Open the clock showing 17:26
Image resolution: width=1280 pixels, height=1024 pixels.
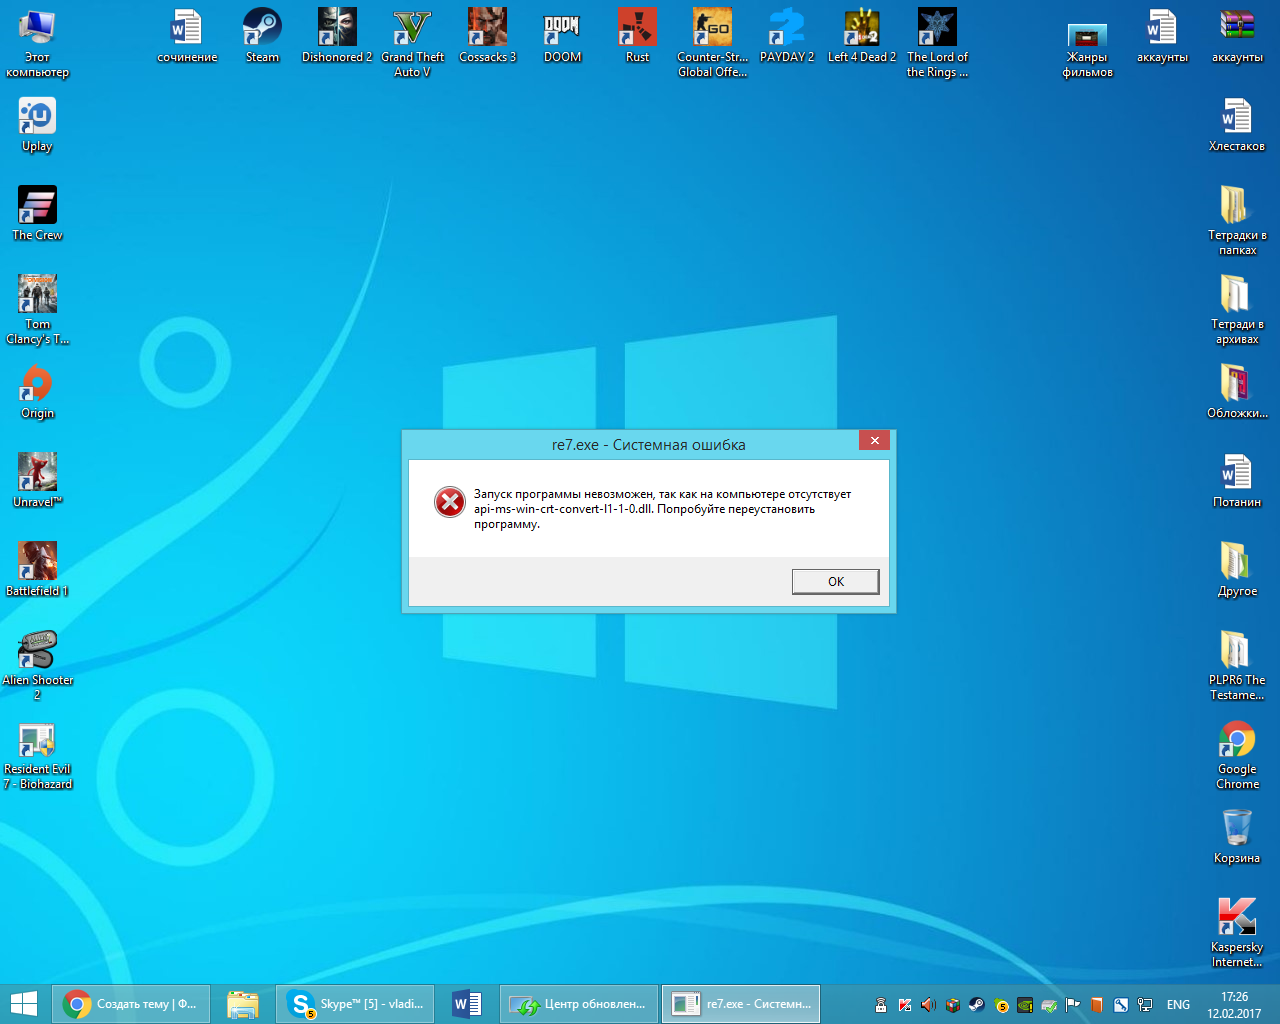coord(1235,1004)
